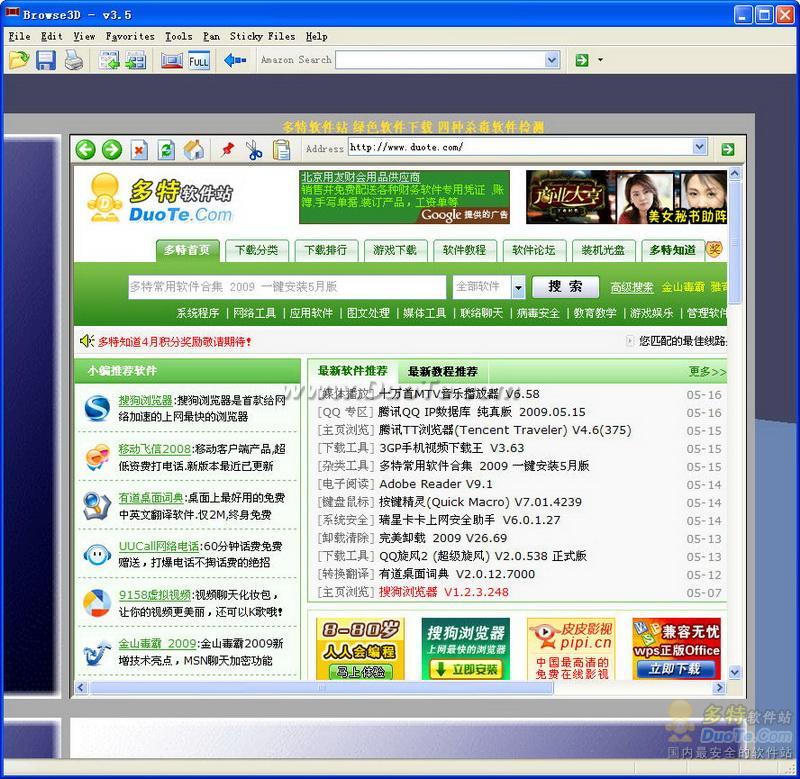Click the red pushpin sticky icon

click(227, 149)
